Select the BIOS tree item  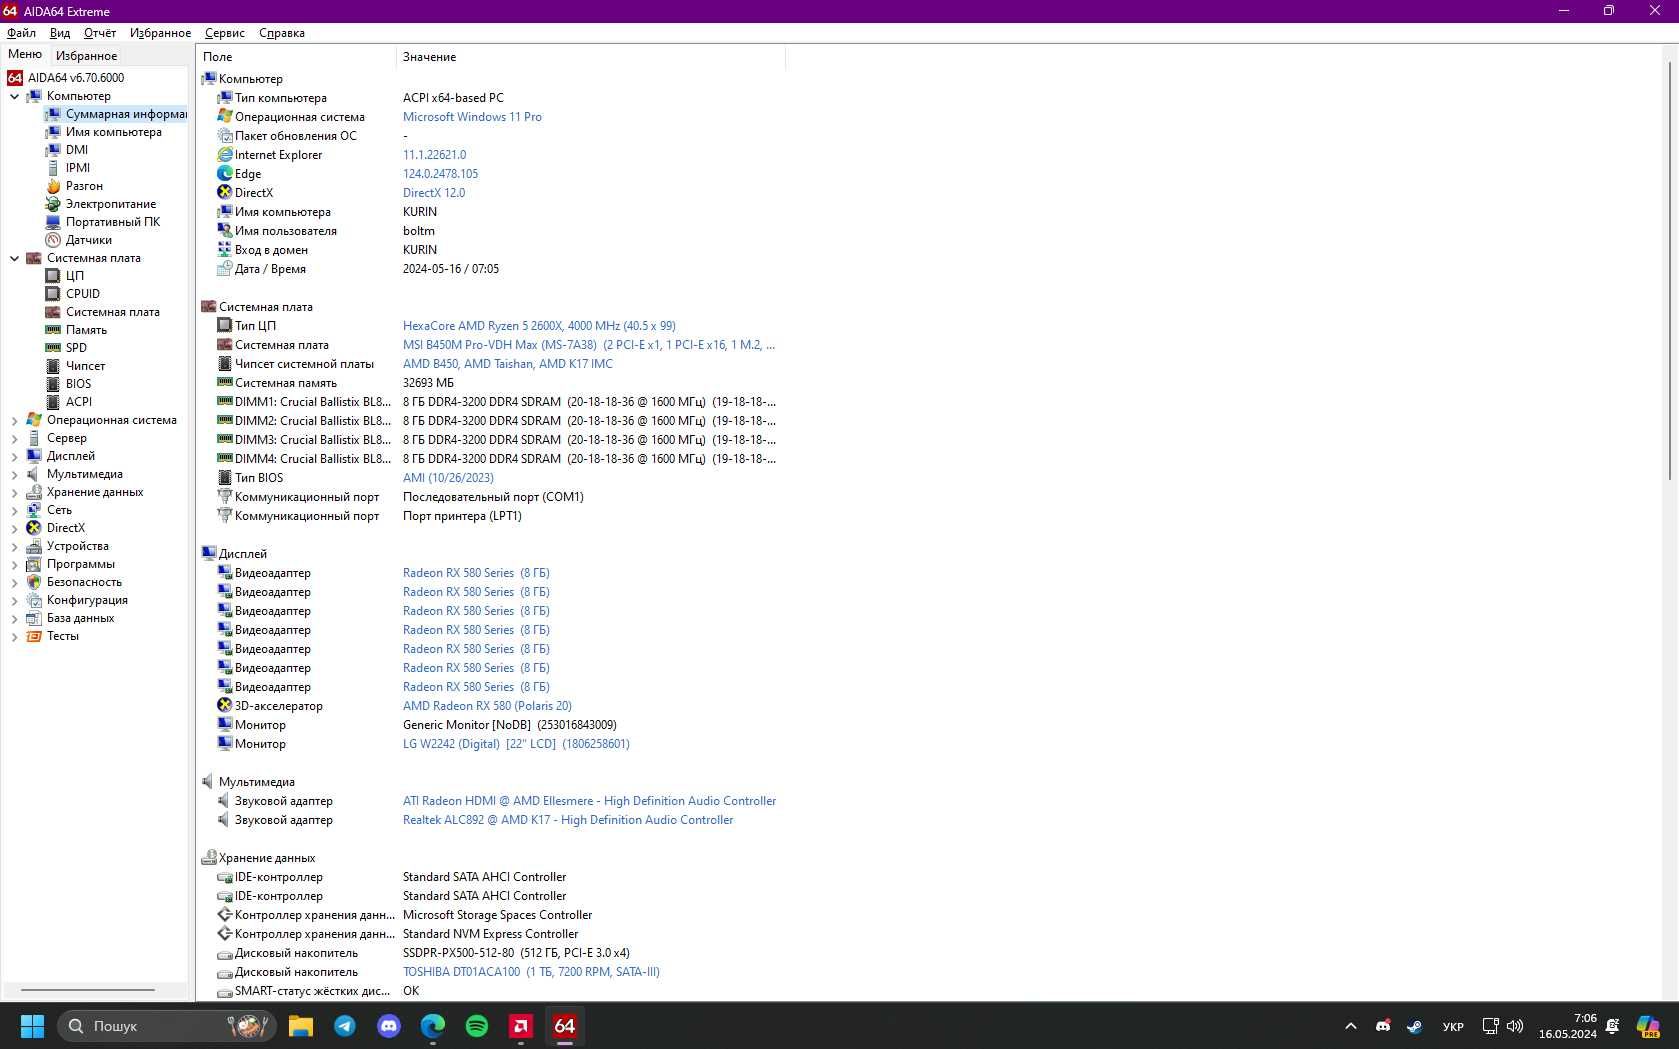click(78, 384)
